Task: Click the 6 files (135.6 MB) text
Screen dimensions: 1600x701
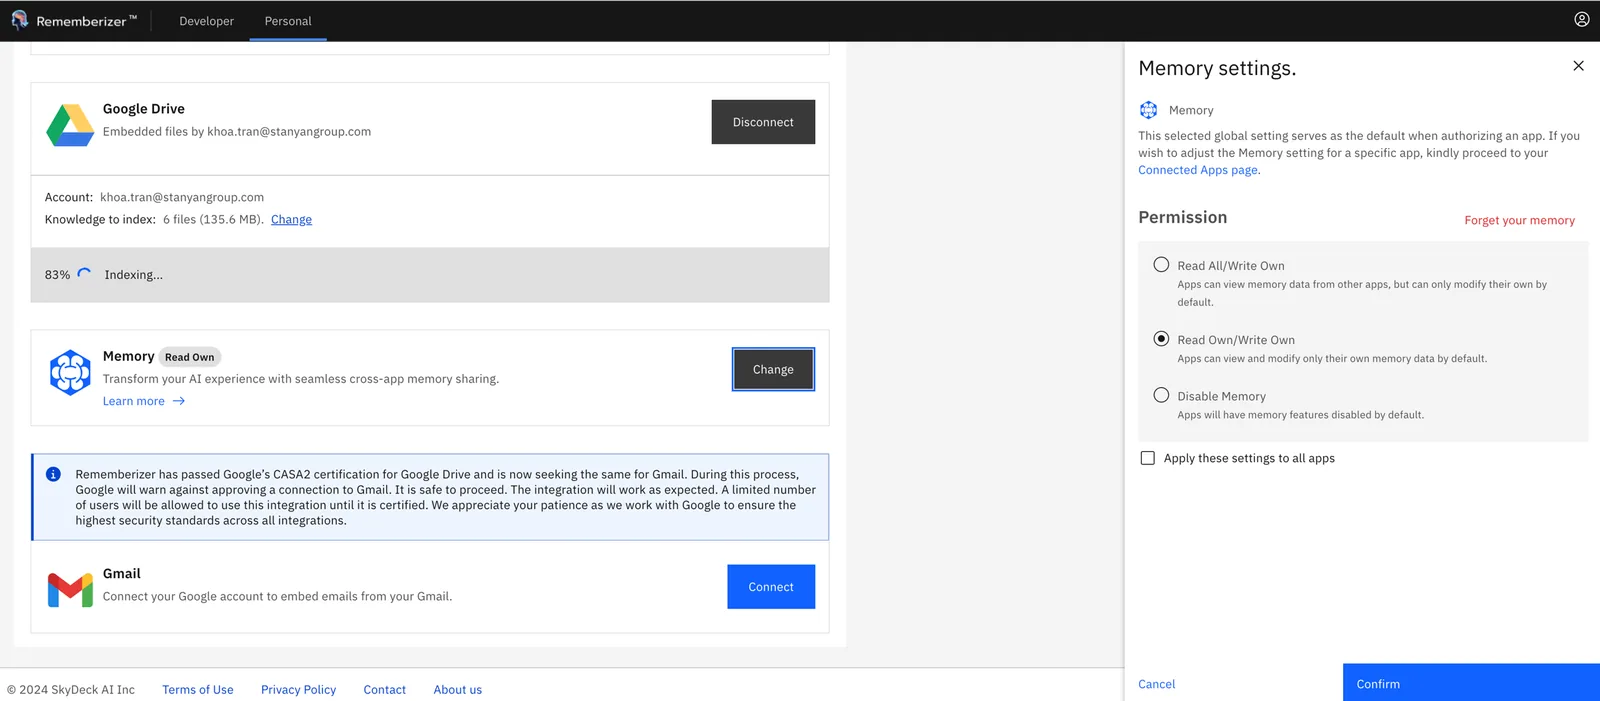Action: point(213,219)
